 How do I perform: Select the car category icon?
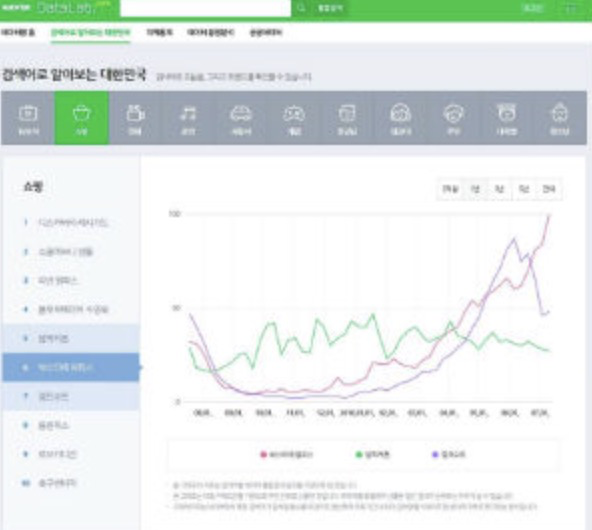point(241,118)
